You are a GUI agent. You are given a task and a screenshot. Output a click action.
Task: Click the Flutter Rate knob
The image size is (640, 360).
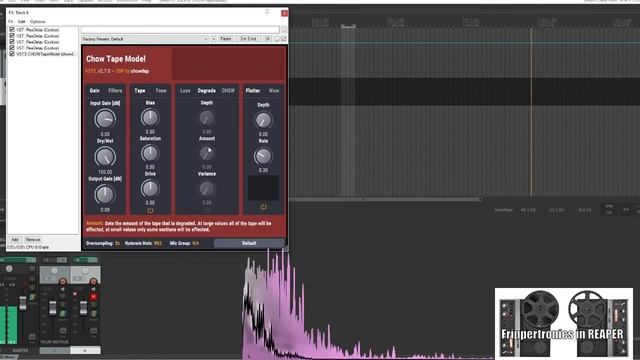click(263, 156)
